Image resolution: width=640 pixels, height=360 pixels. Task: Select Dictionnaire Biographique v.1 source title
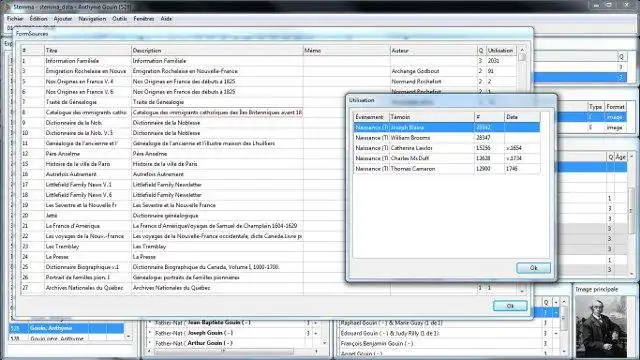point(82,267)
